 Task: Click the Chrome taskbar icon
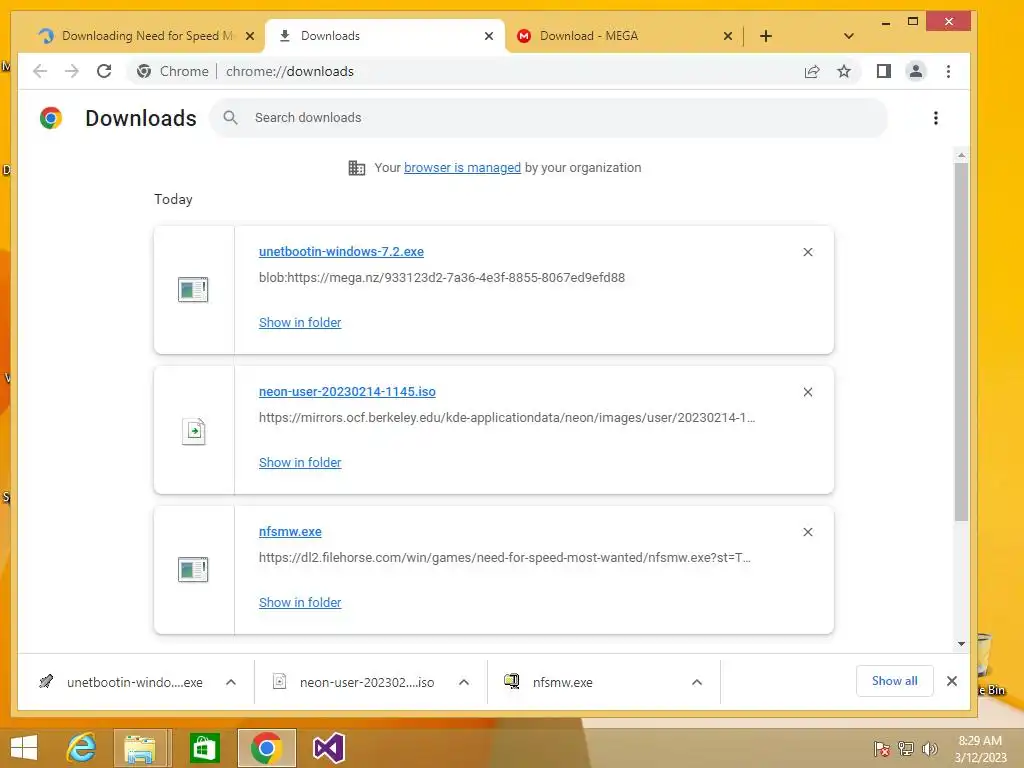click(x=266, y=748)
